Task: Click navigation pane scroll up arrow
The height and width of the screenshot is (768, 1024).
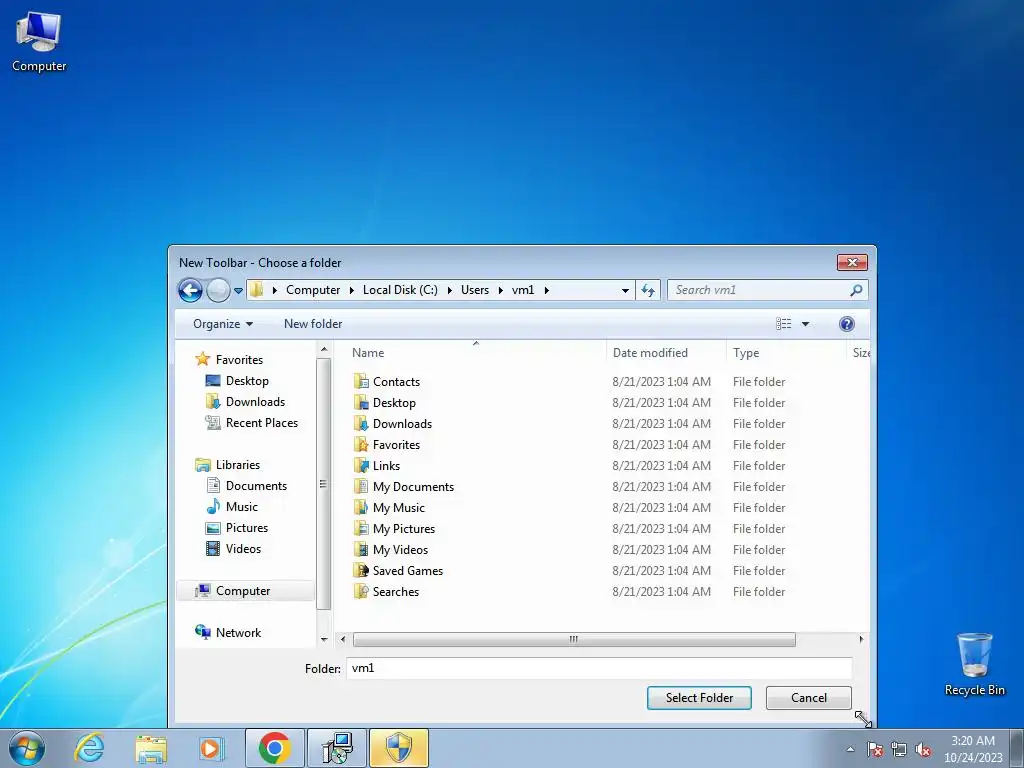Action: 324,350
